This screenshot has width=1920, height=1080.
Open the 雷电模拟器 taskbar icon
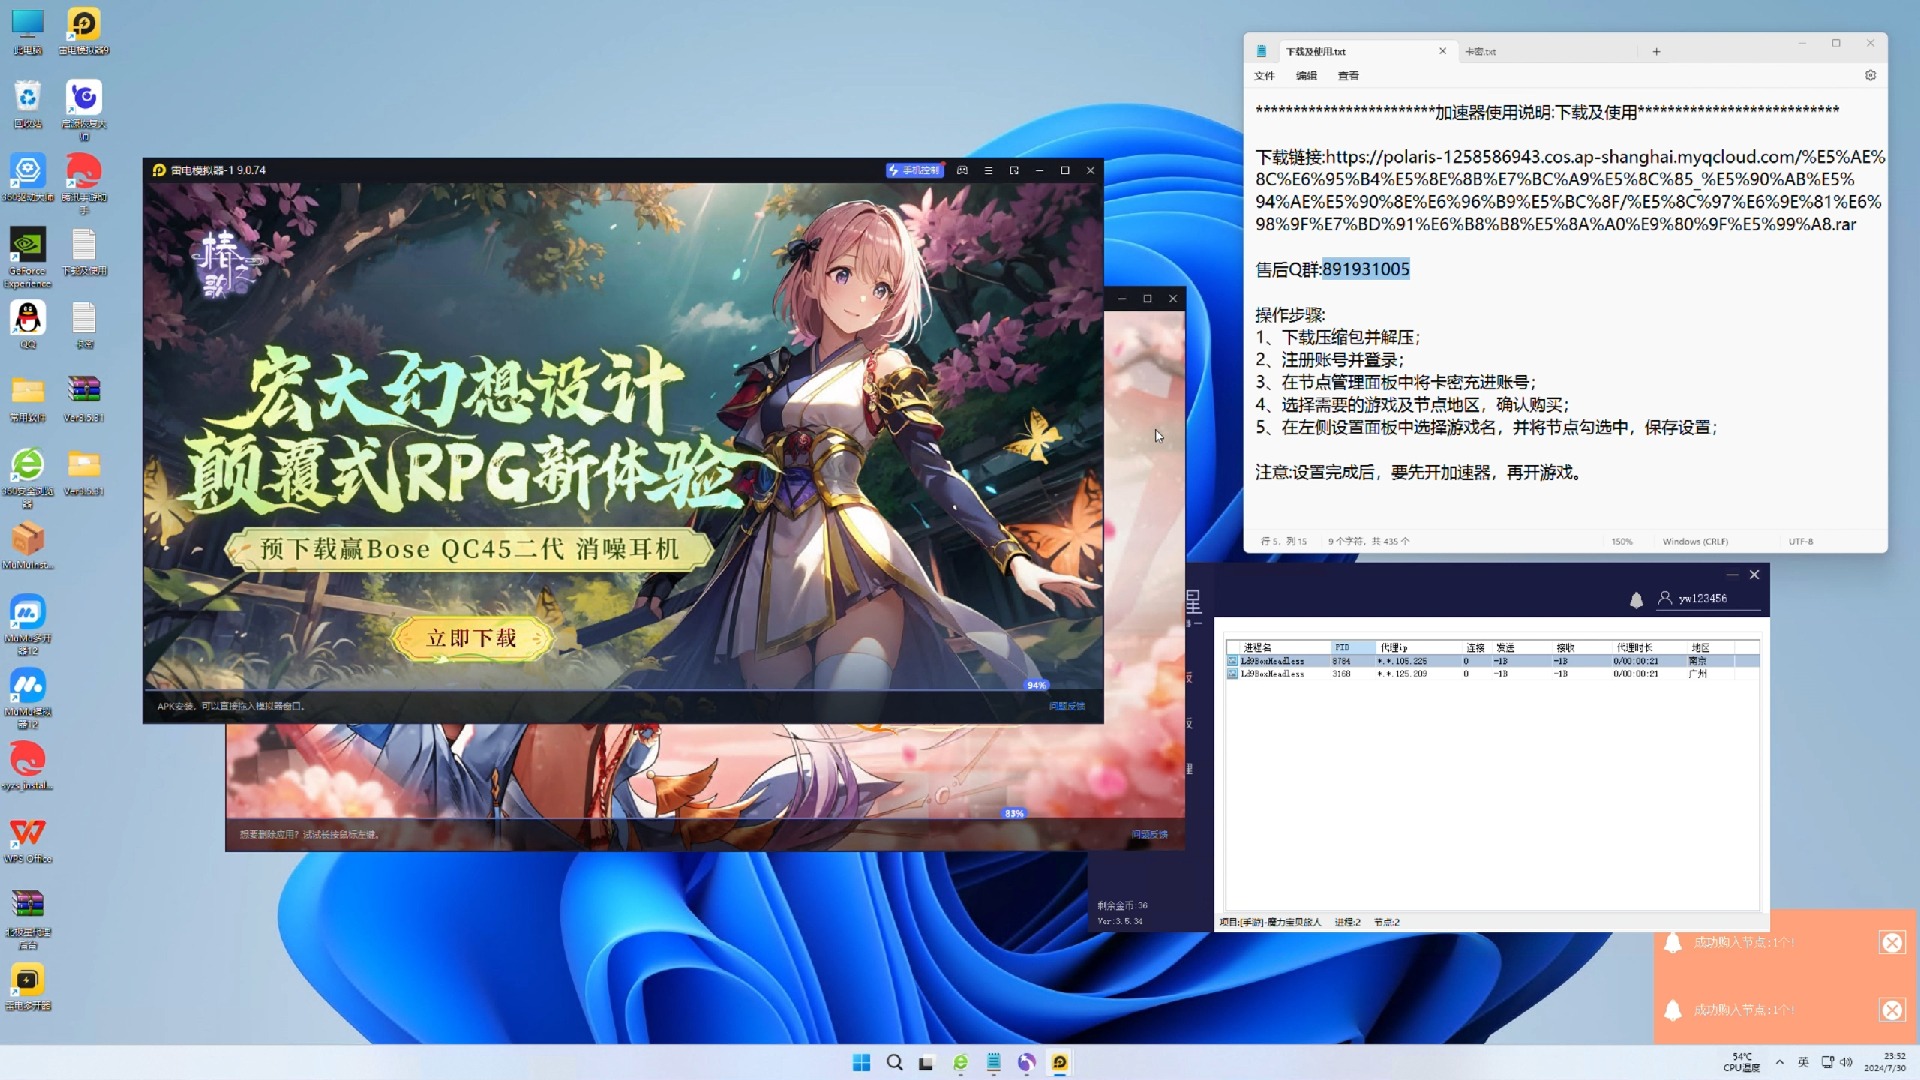1060,1062
